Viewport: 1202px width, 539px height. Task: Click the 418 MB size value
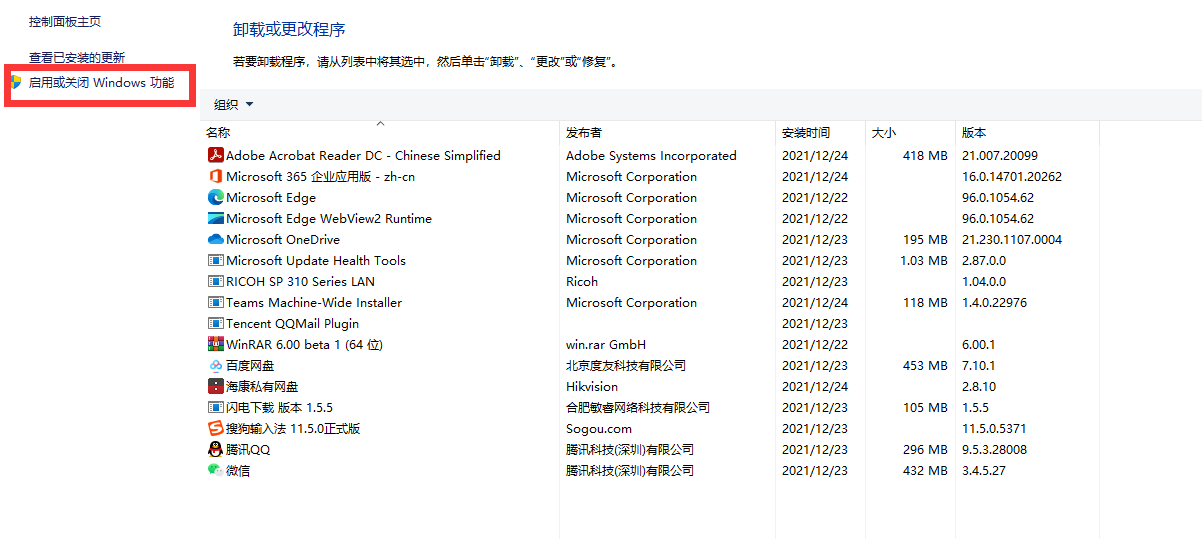925,155
